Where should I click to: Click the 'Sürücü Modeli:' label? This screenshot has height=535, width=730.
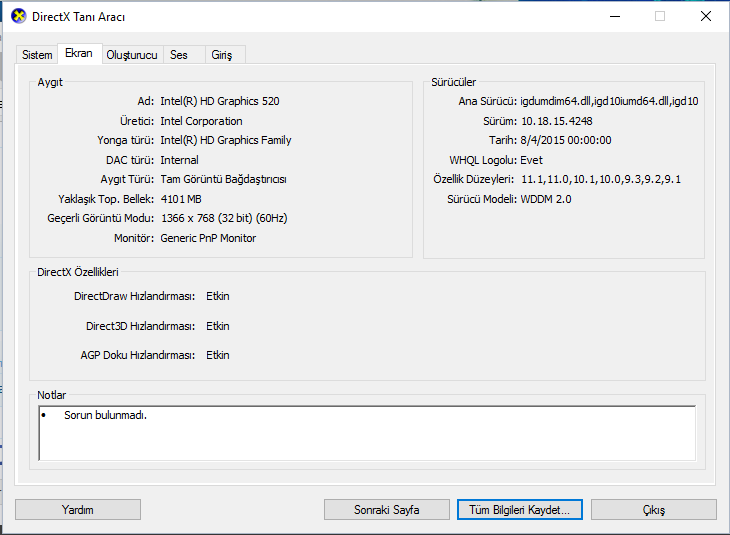[482, 199]
